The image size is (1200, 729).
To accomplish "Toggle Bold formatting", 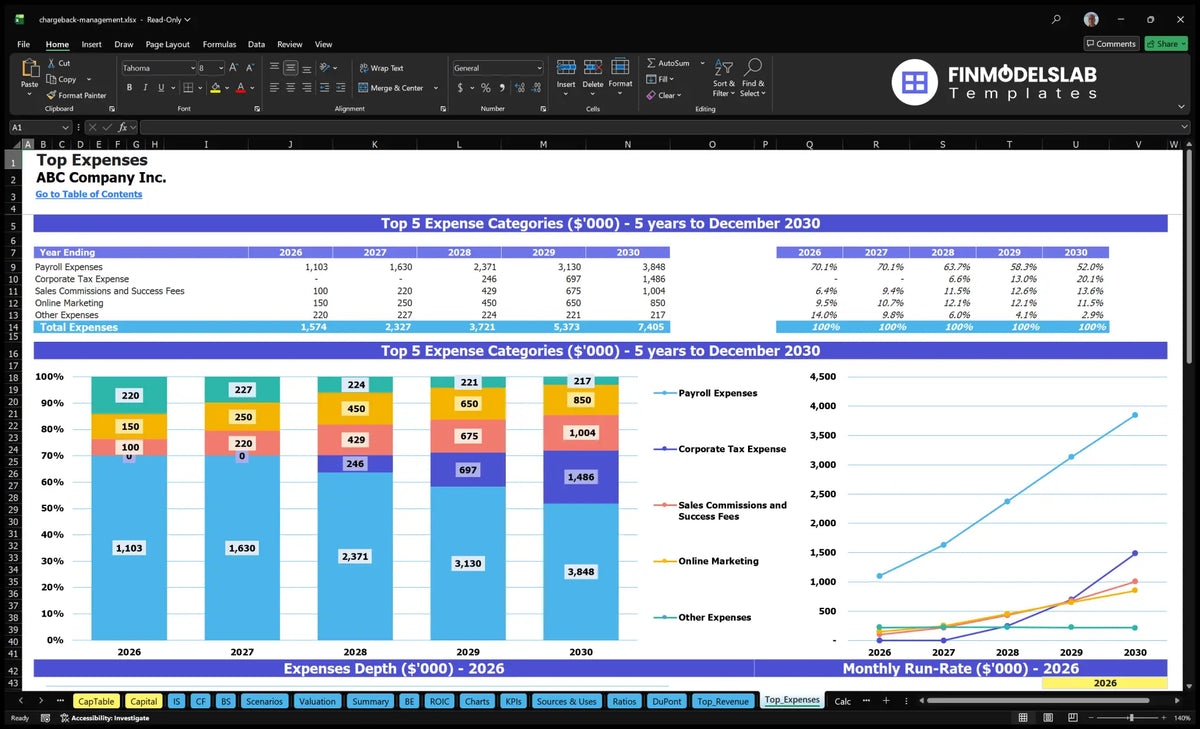I will point(130,88).
